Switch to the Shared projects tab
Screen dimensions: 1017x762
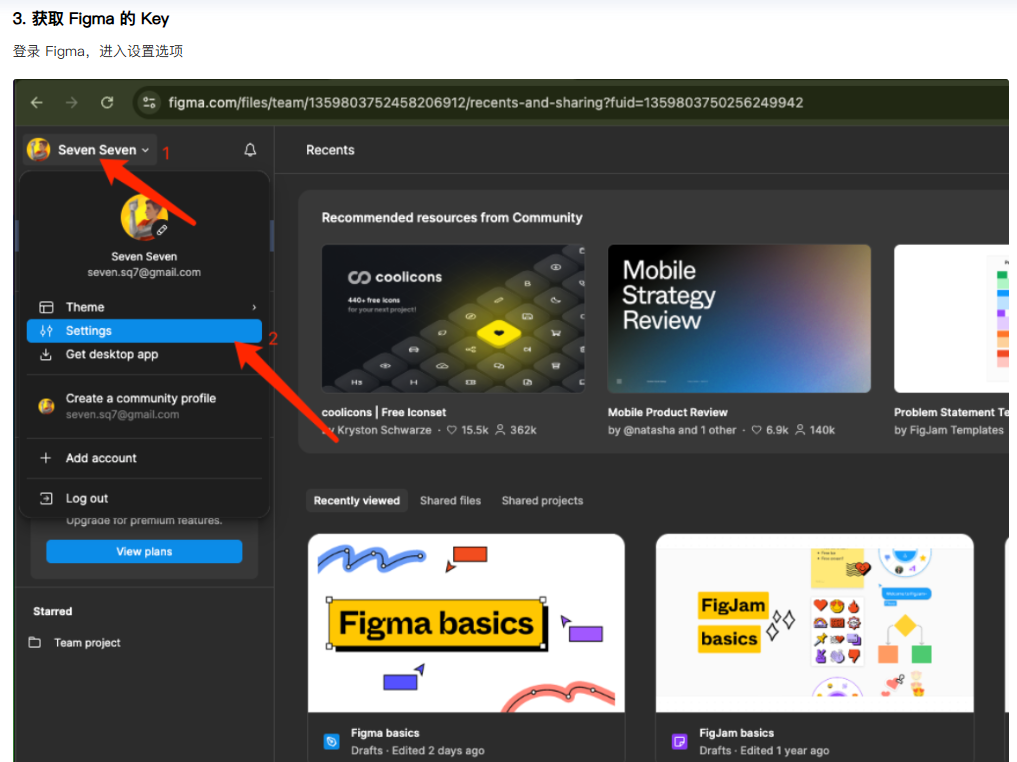[542, 501]
